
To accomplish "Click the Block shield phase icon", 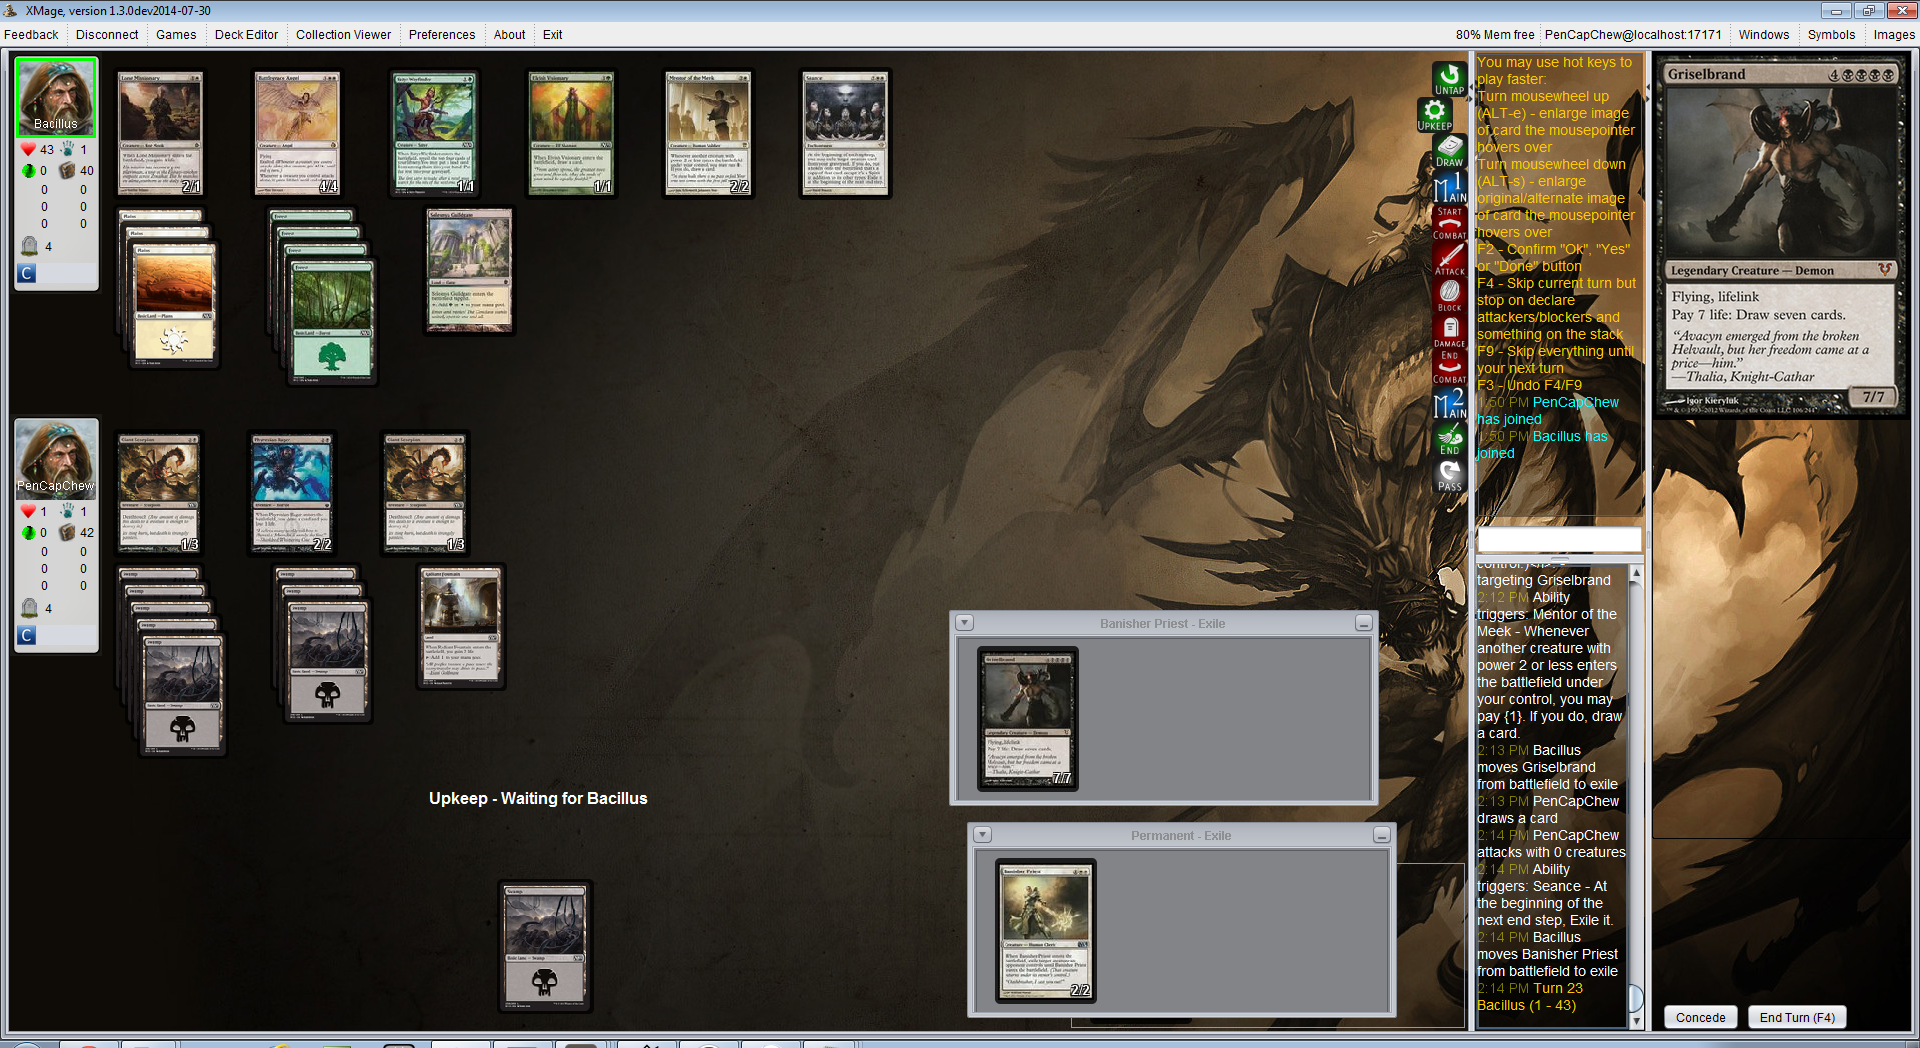I will (1449, 295).
